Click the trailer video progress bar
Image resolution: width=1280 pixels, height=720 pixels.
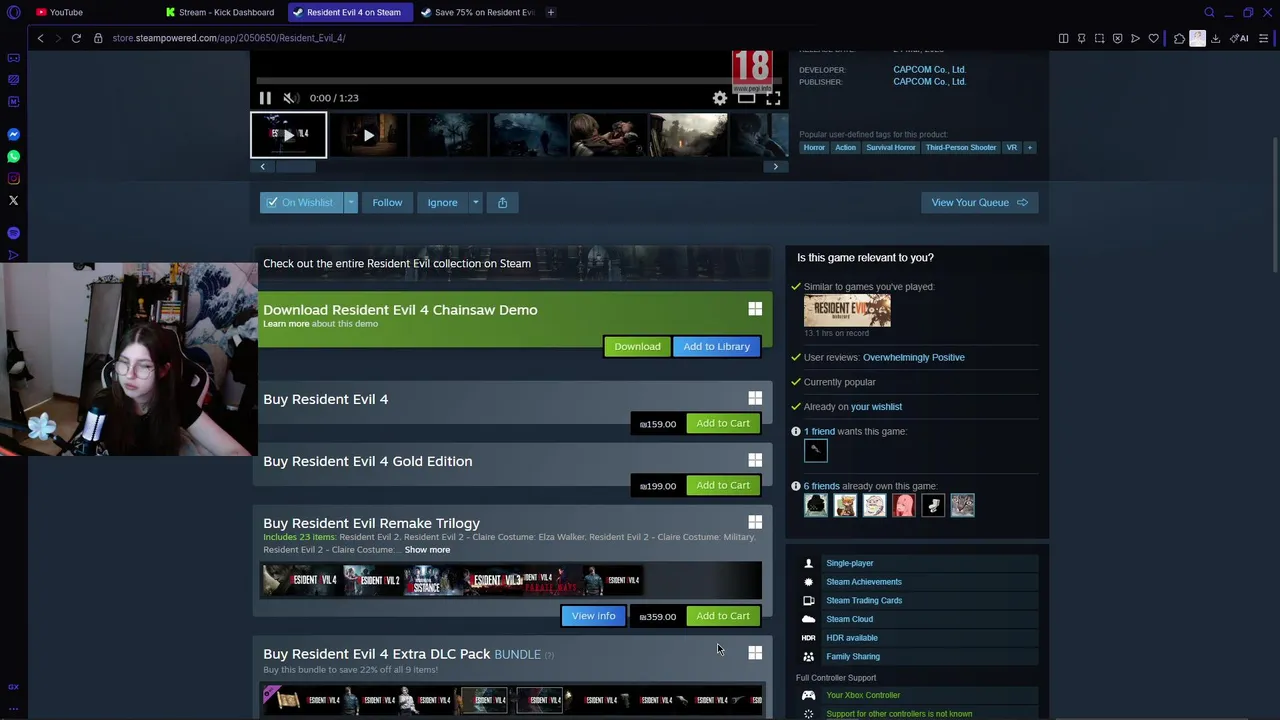tap(519, 81)
